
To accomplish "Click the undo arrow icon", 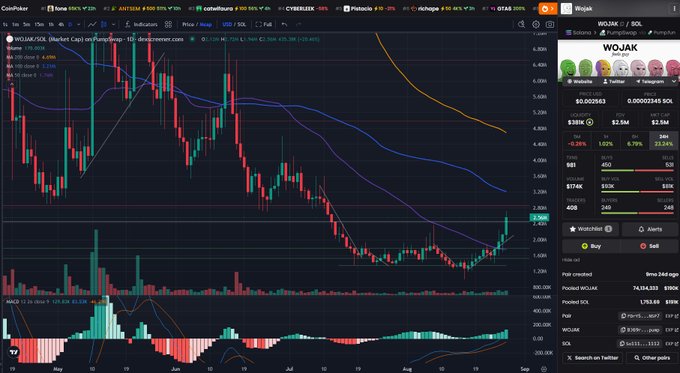I will 284,25.
